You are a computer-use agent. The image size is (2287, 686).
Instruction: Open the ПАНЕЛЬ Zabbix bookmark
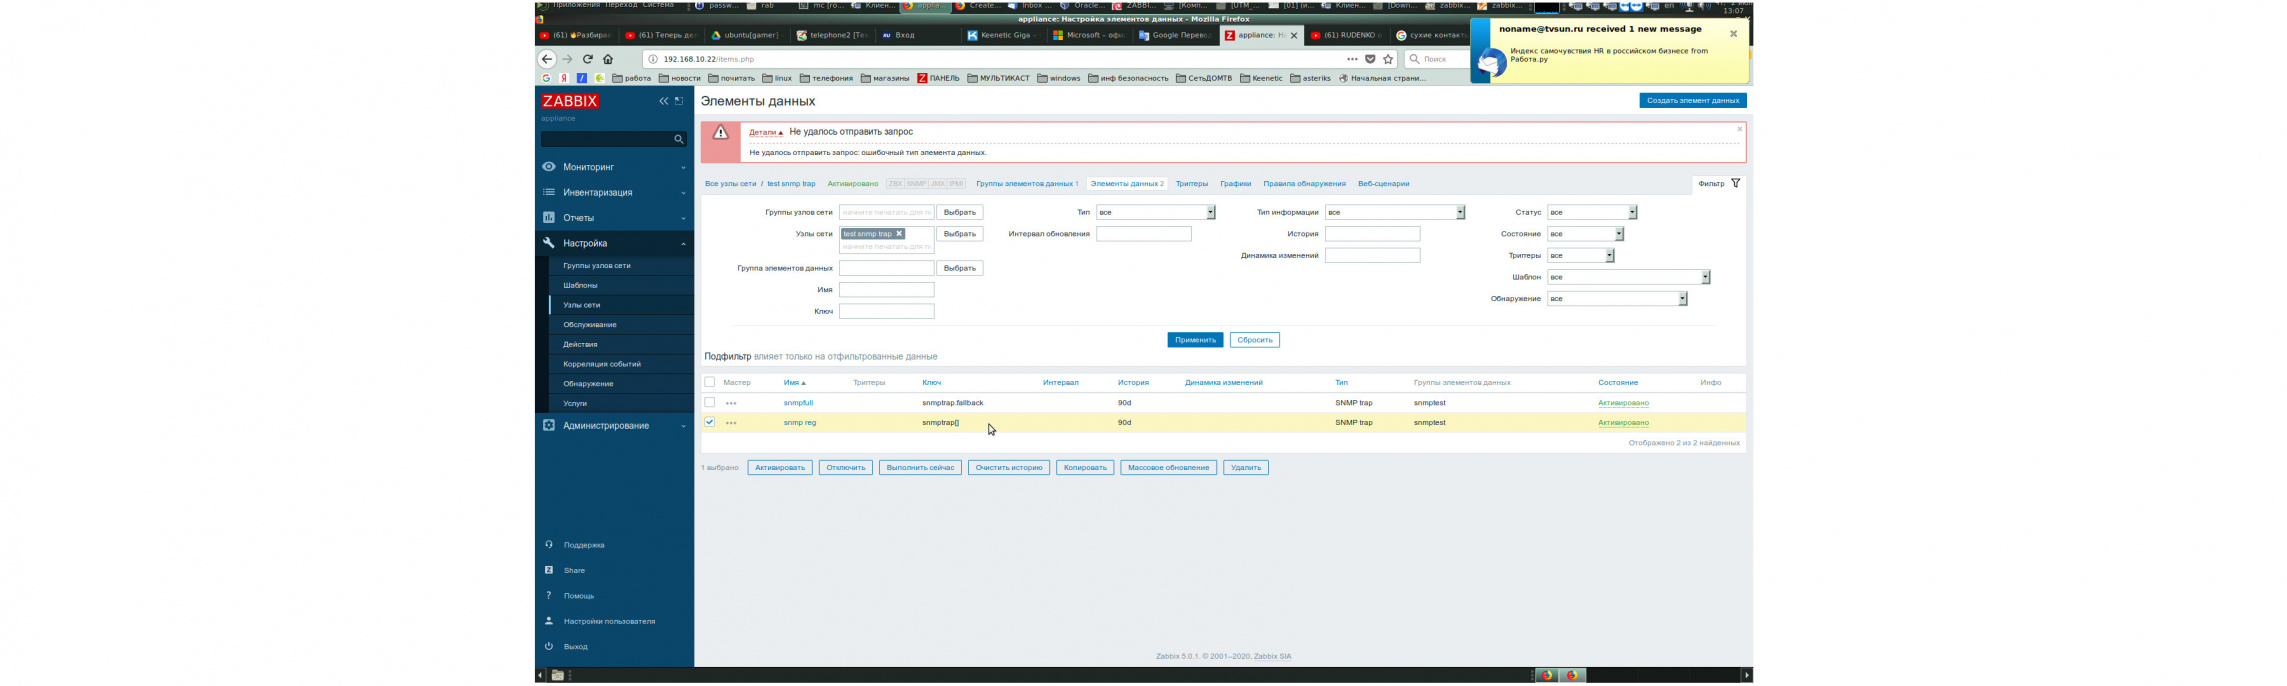click(x=938, y=78)
